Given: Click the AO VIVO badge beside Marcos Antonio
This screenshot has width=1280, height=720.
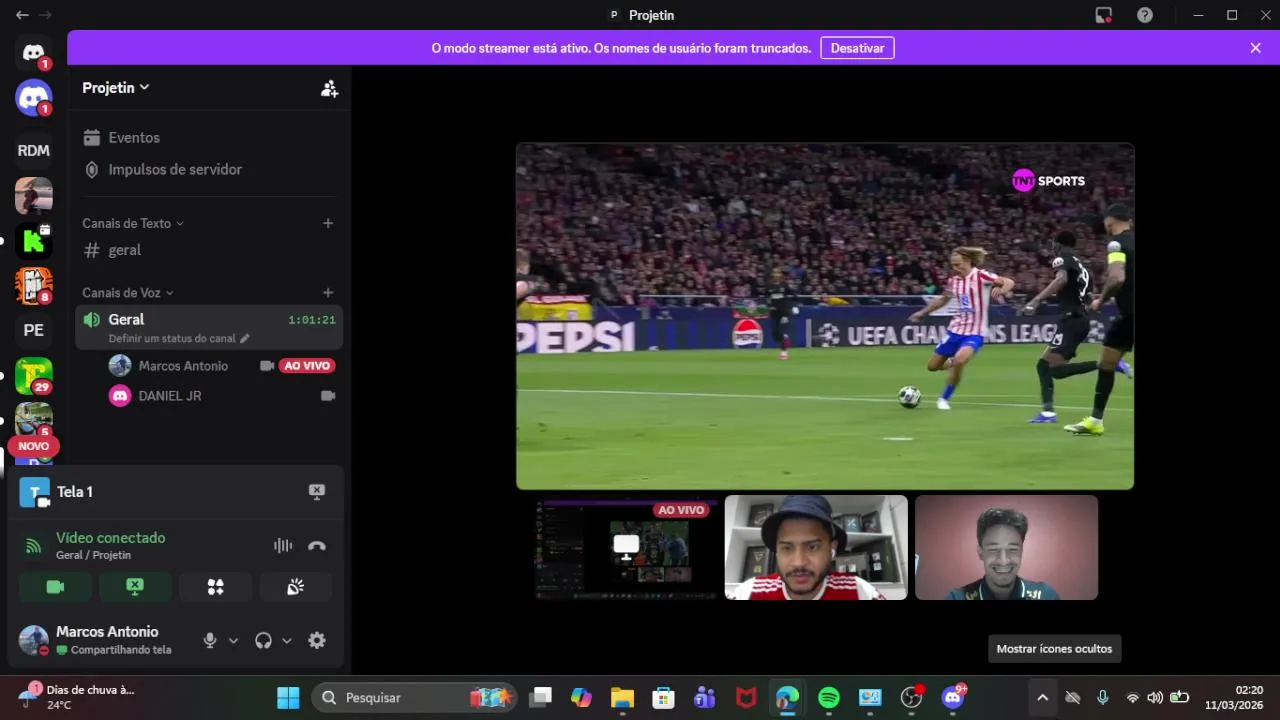Looking at the screenshot, I should click(307, 366).
